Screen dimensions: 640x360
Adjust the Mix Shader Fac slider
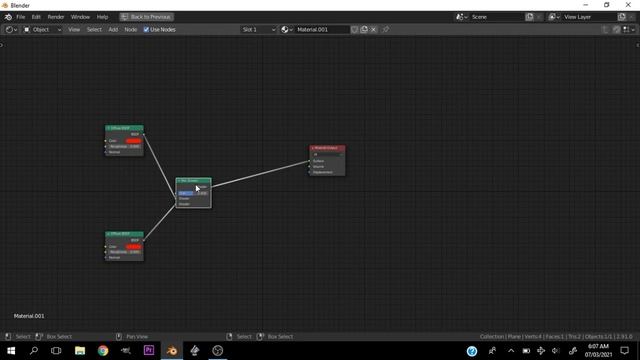click(x=193, y=193)
